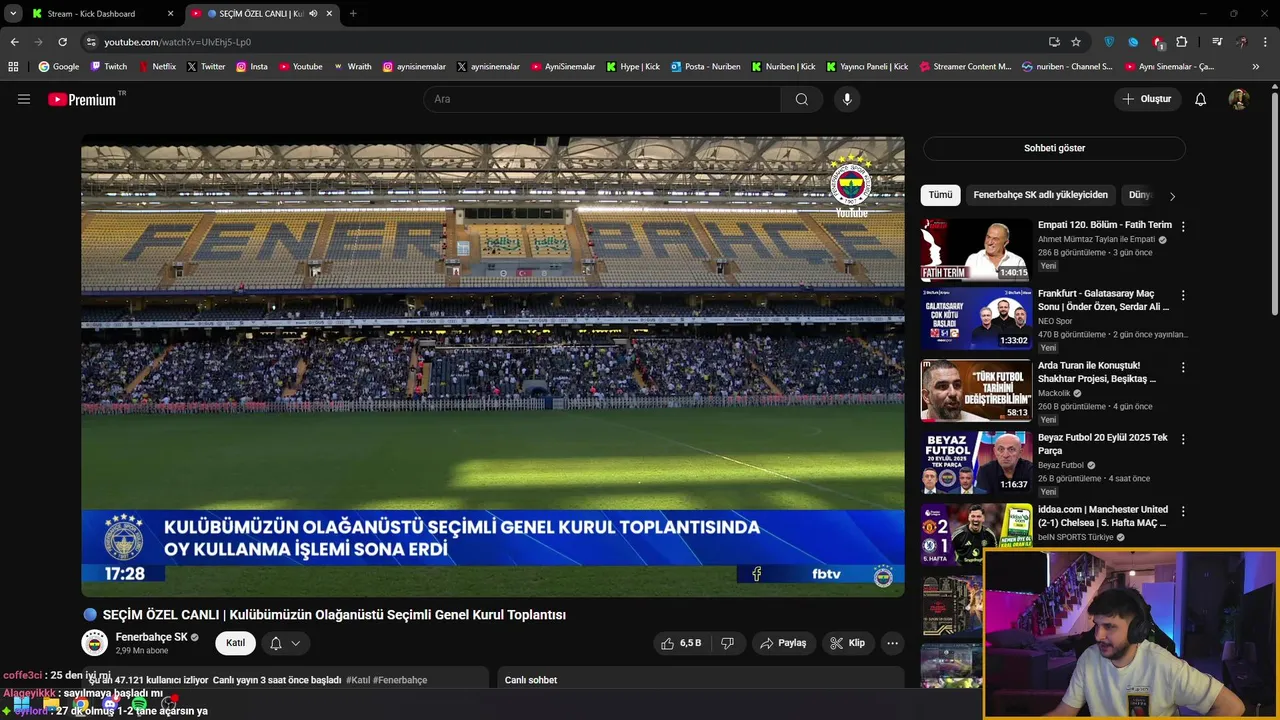Click the #Katıl hashtag link
Viewport: 1280px width, 720px height.
(357, 680)
